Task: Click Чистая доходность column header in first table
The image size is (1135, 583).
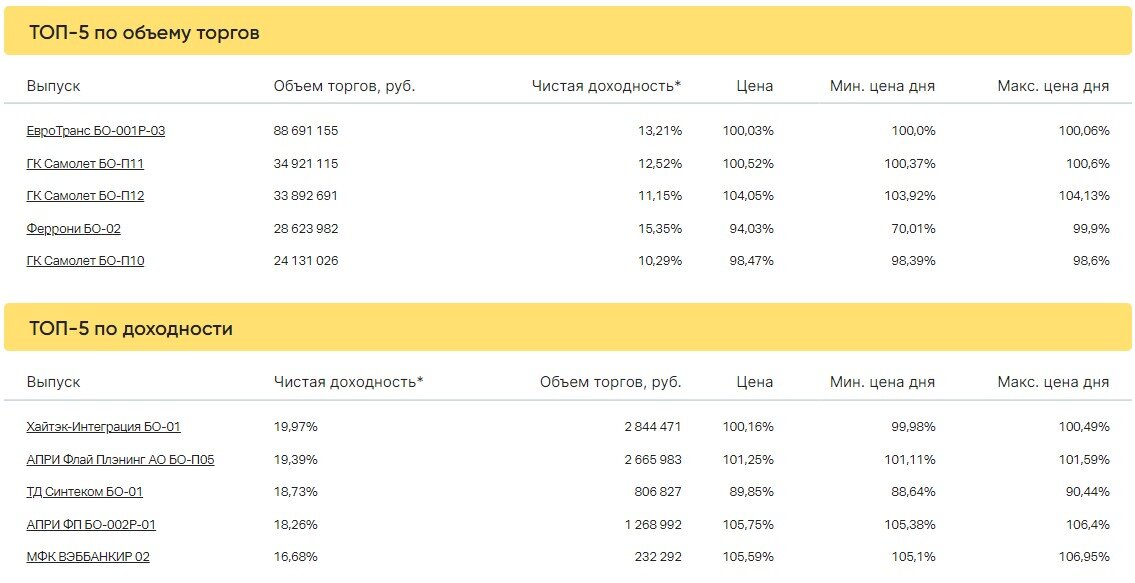Action: tap(607, 86)
